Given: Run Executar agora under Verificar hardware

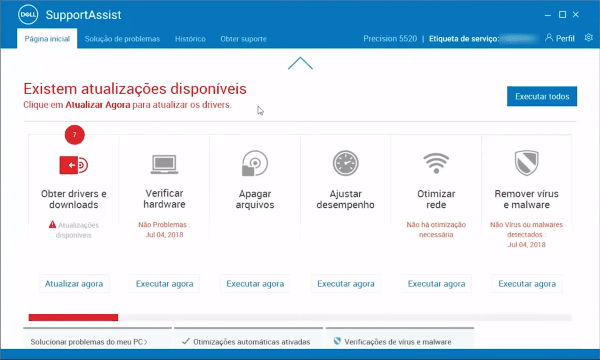Looking at the screenshot, I should [x=165, y=284].
